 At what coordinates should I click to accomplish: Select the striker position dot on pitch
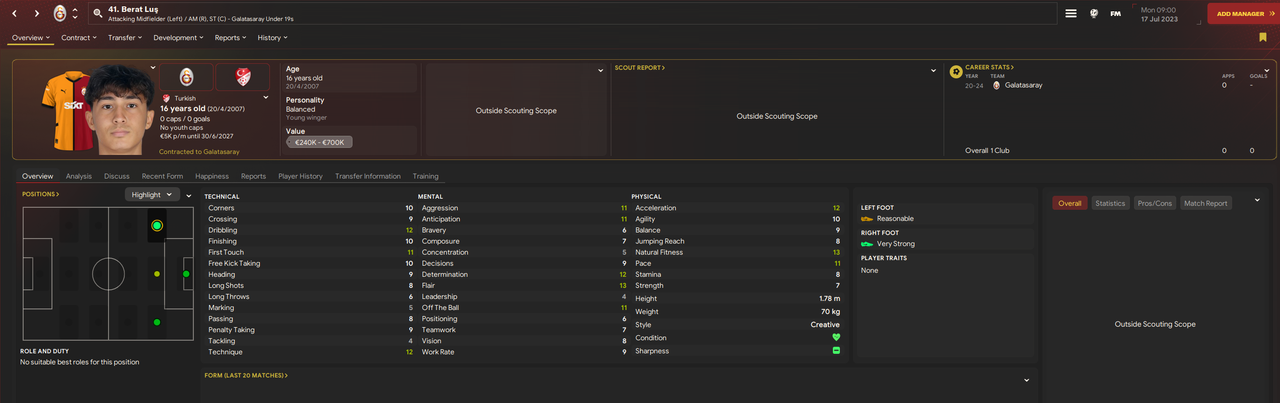[186, 273]
